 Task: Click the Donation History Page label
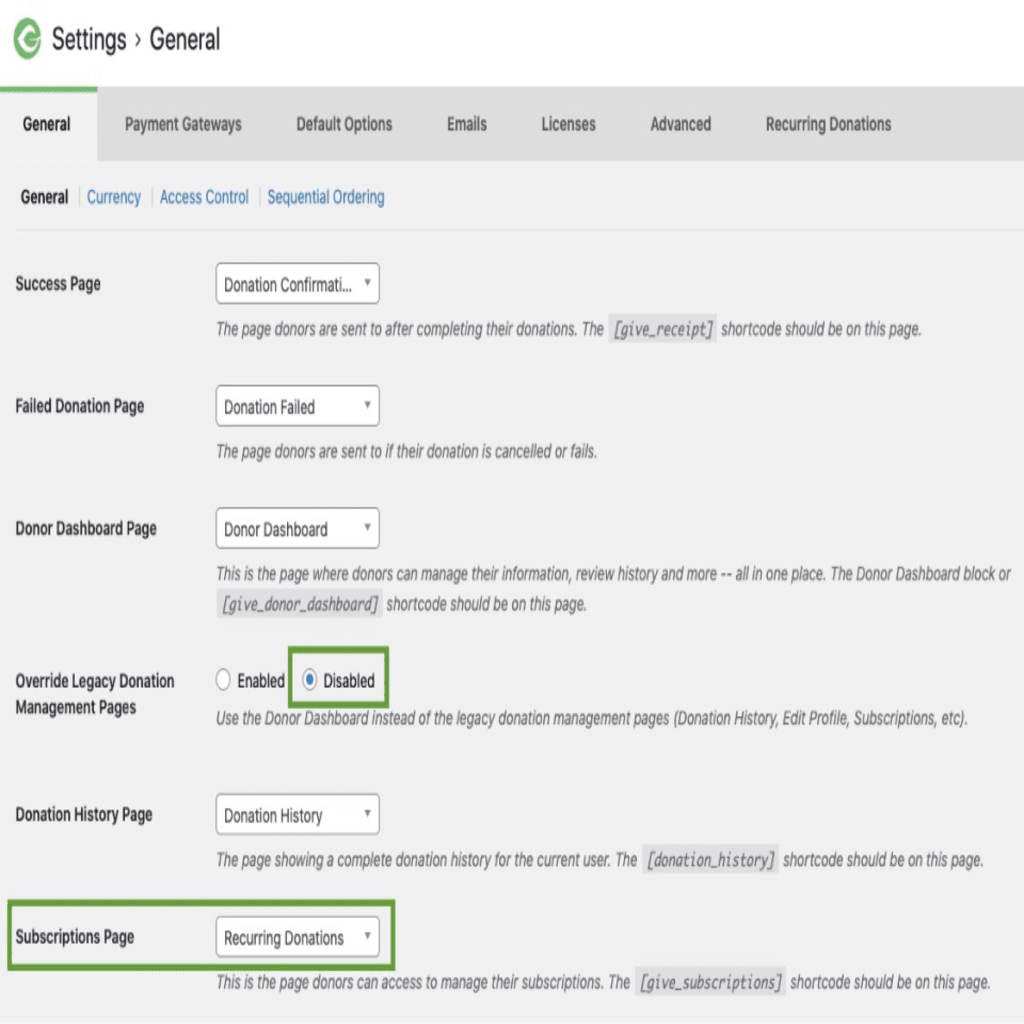[x=84, y=814]
